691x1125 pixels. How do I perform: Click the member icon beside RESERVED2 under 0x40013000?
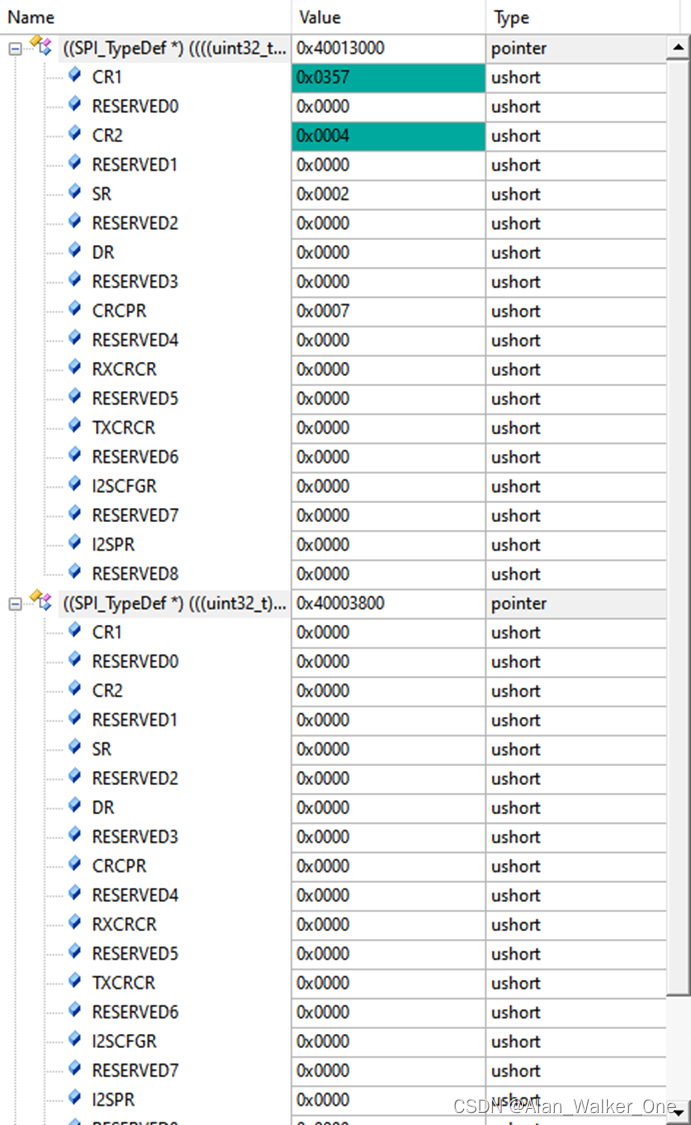(x=75, y=221)
